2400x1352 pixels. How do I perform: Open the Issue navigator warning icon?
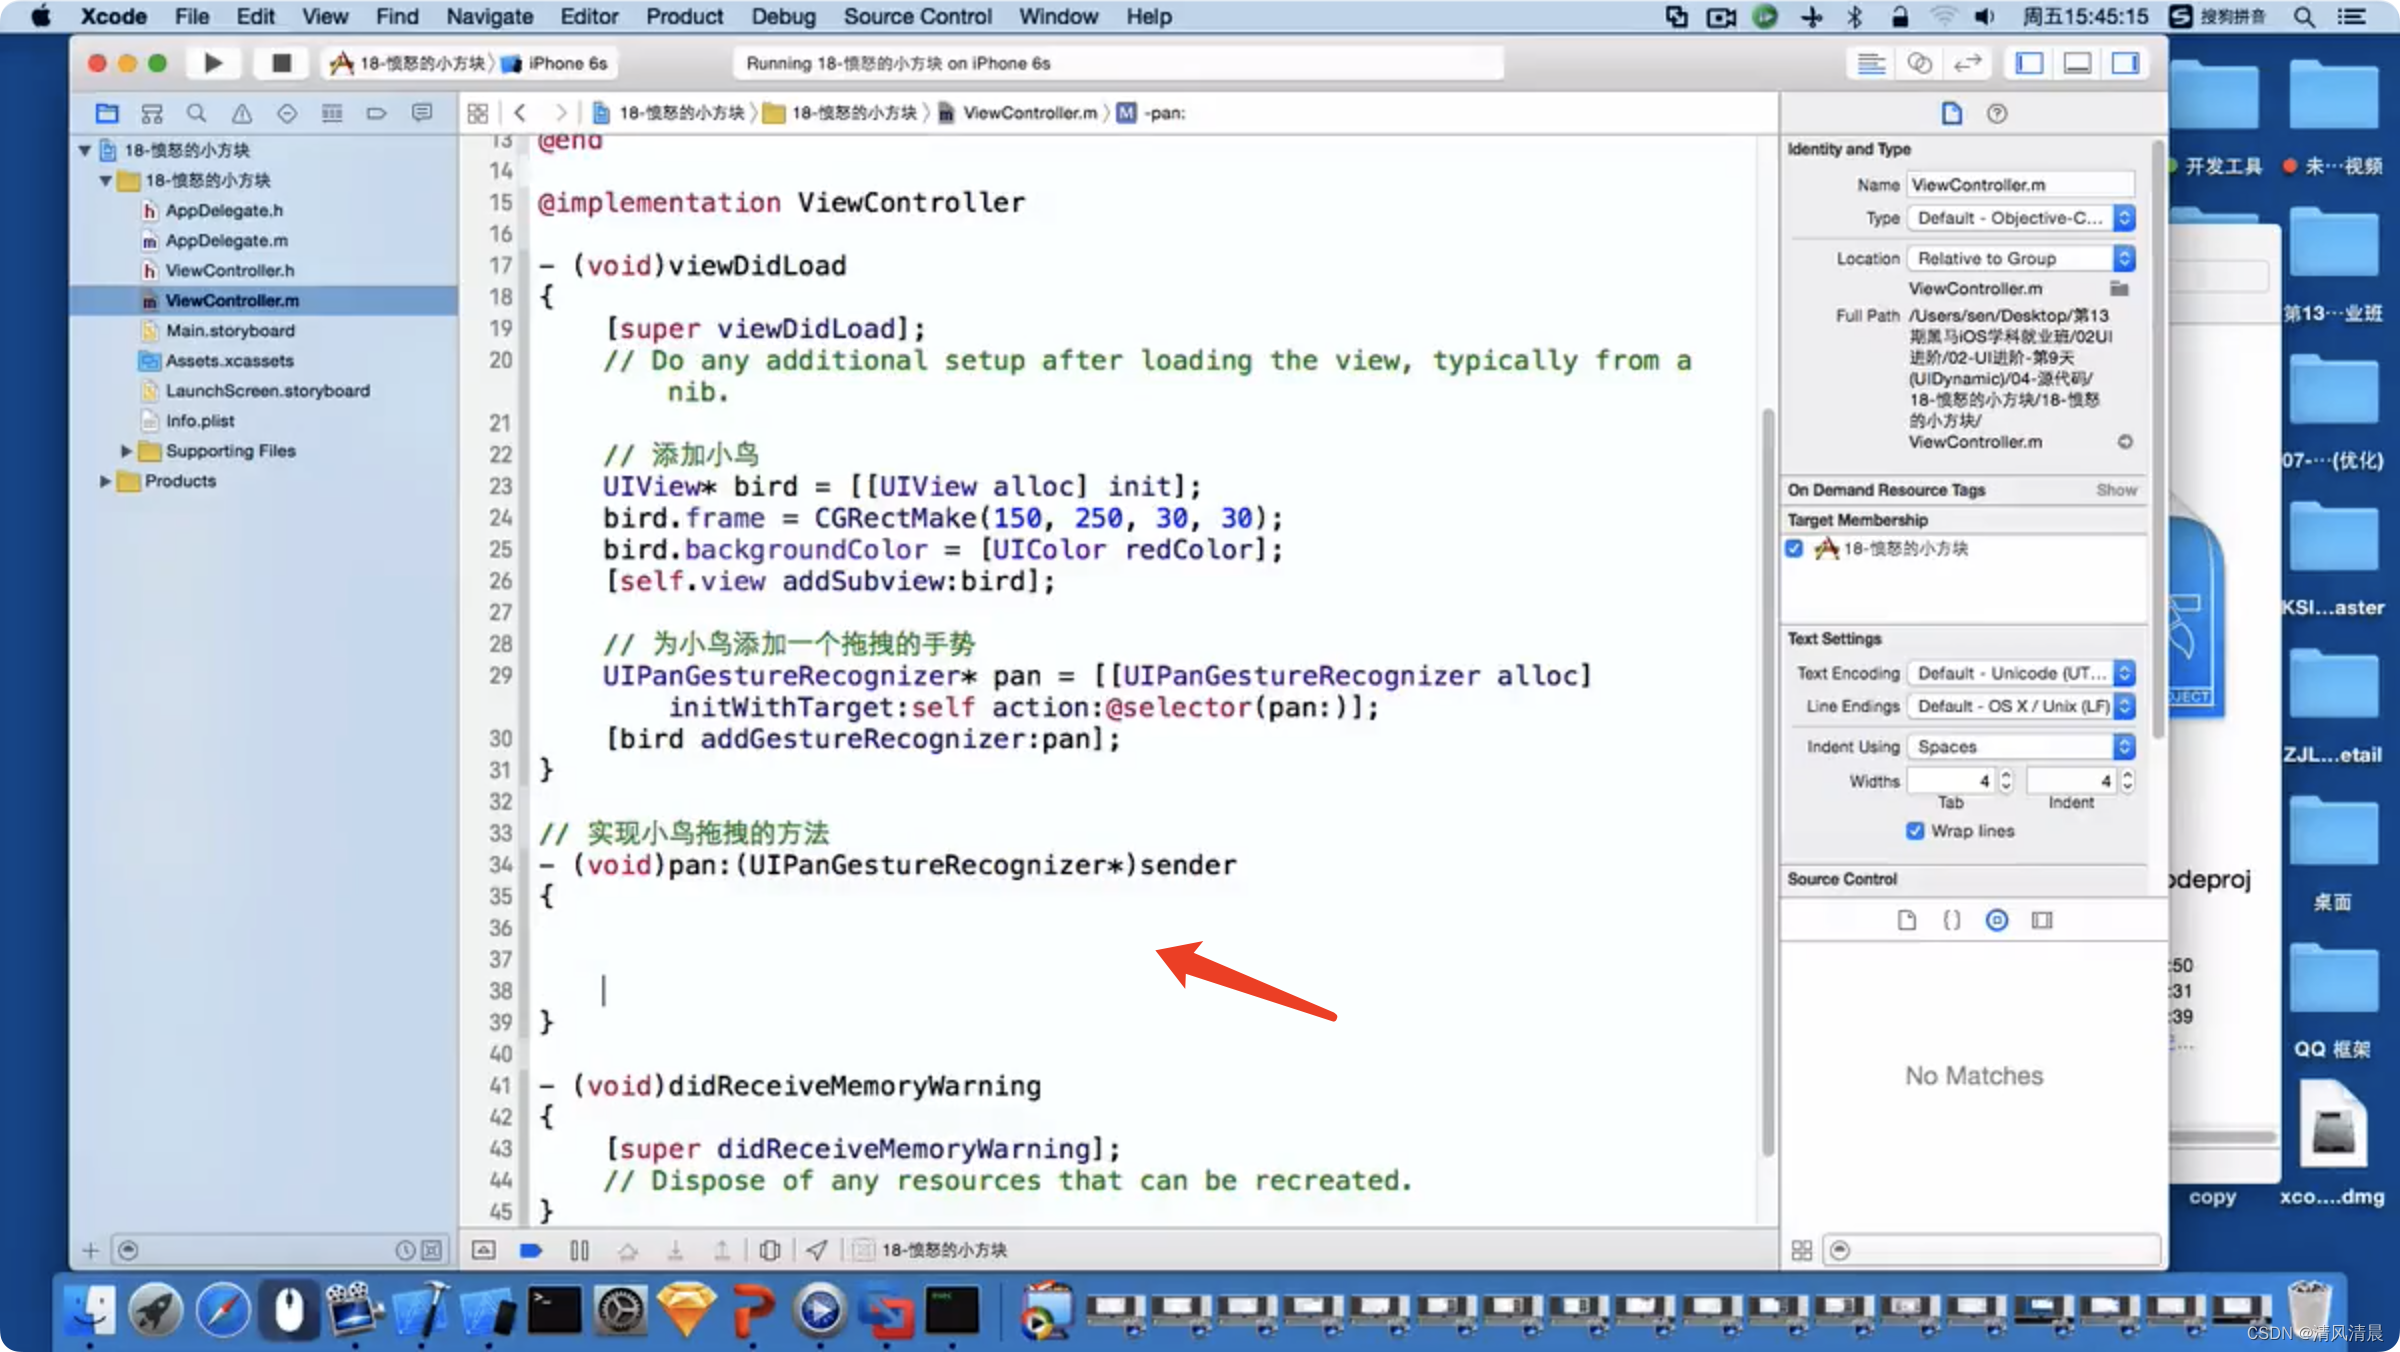click(242, 113)
